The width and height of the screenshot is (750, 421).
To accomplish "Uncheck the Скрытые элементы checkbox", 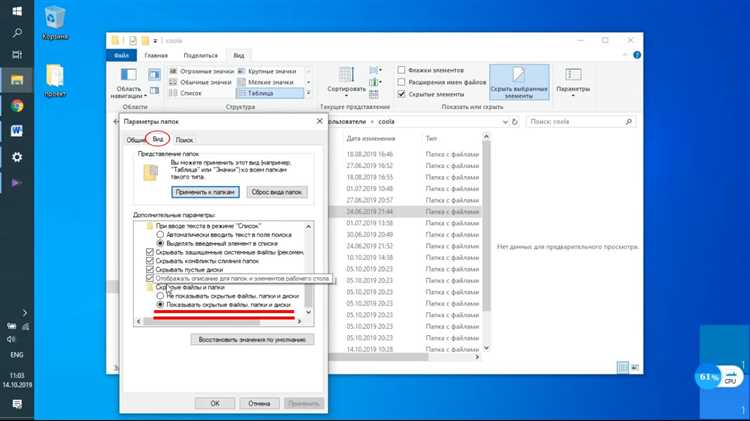I will [x=401, y=94].
